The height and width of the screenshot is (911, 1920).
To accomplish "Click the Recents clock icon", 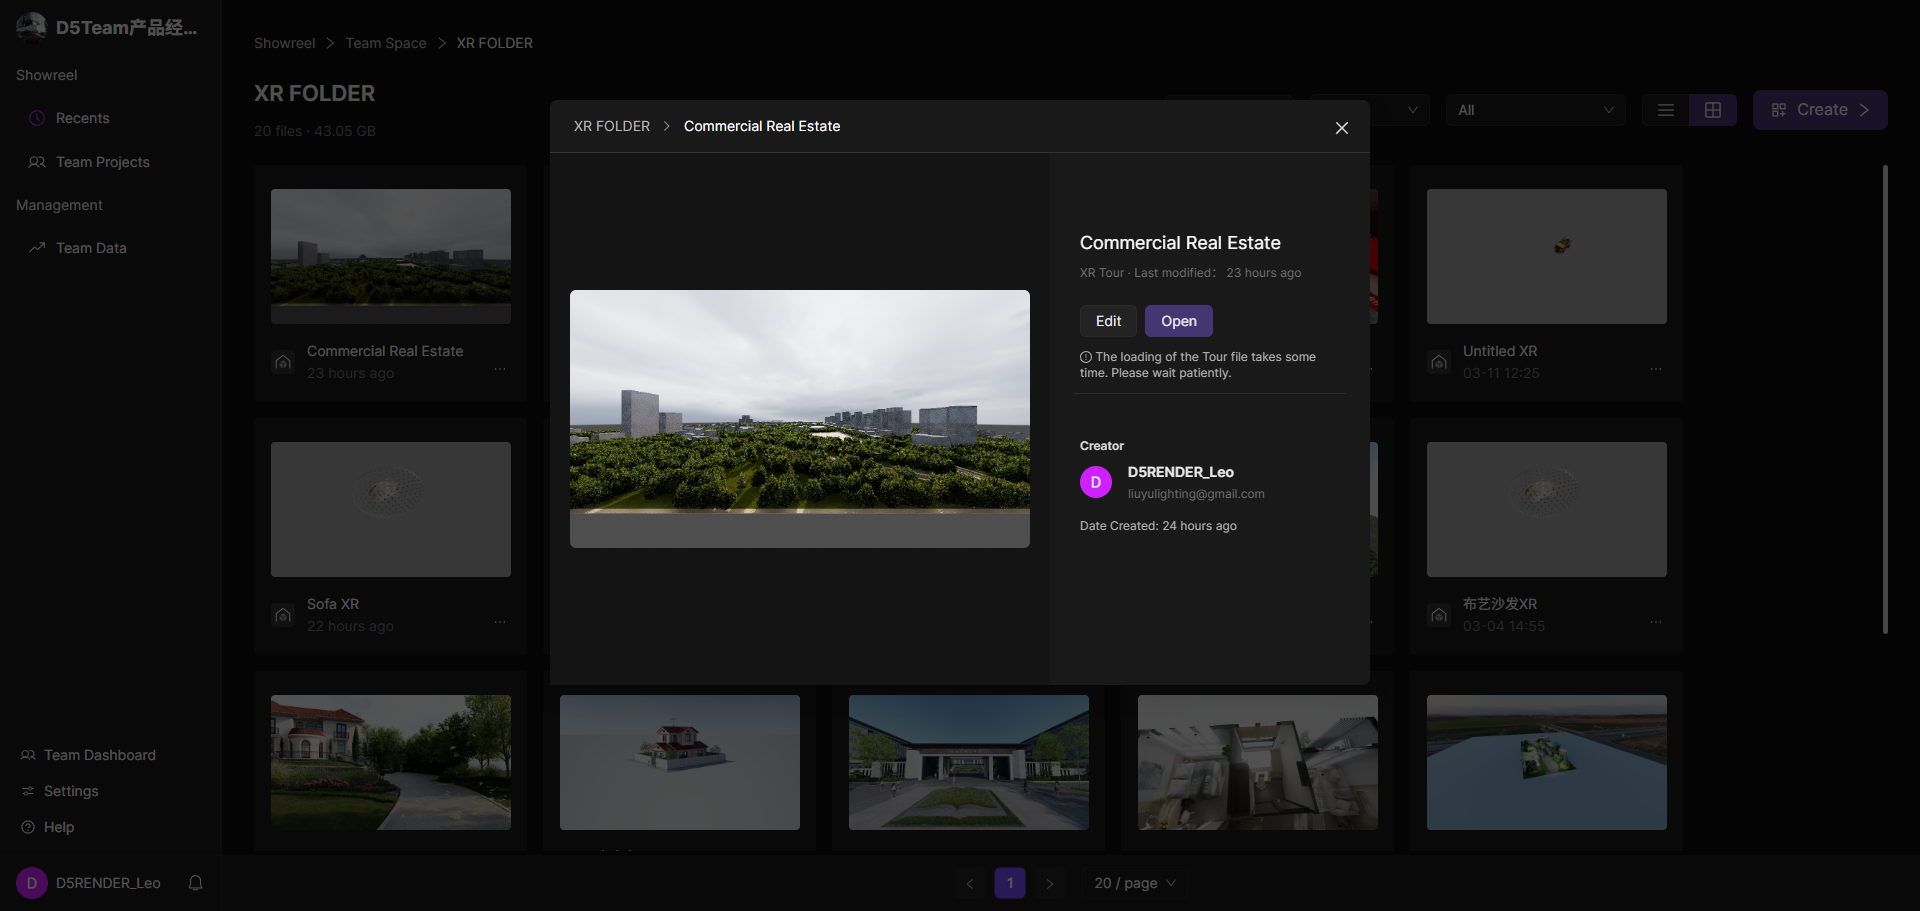I will [37, 118].
